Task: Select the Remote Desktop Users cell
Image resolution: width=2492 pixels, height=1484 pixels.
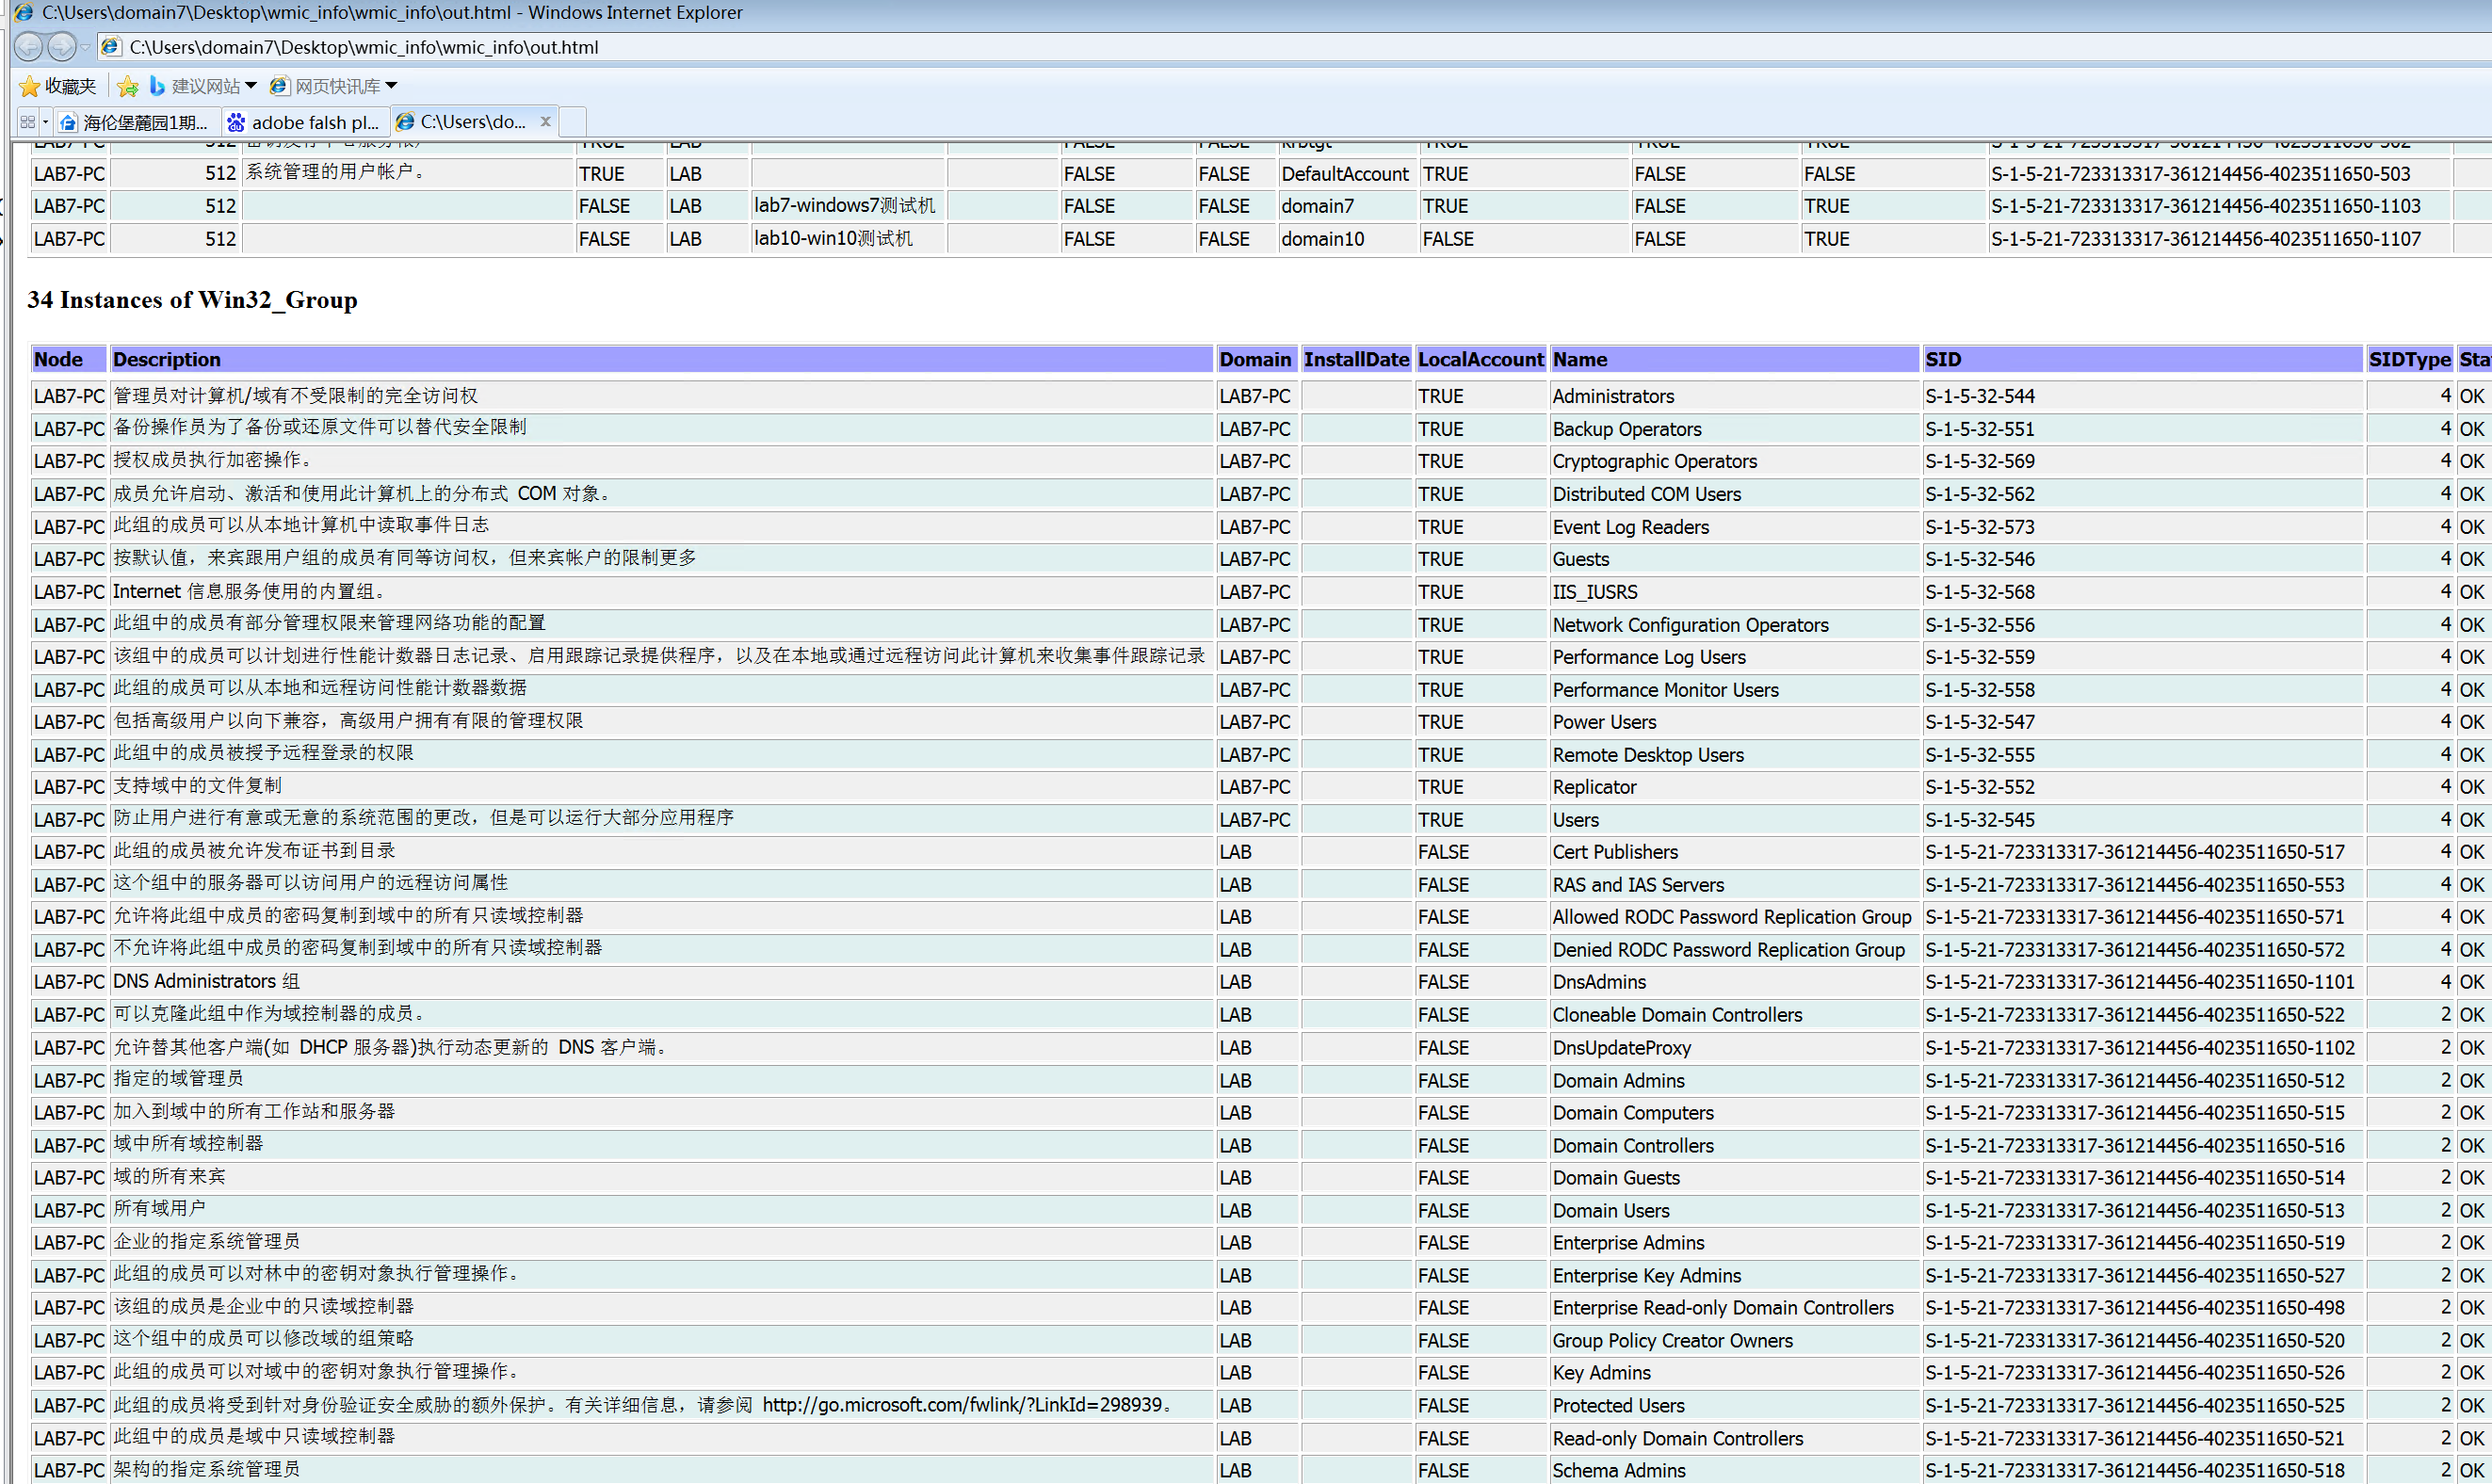Action: tap(1734, 755)
